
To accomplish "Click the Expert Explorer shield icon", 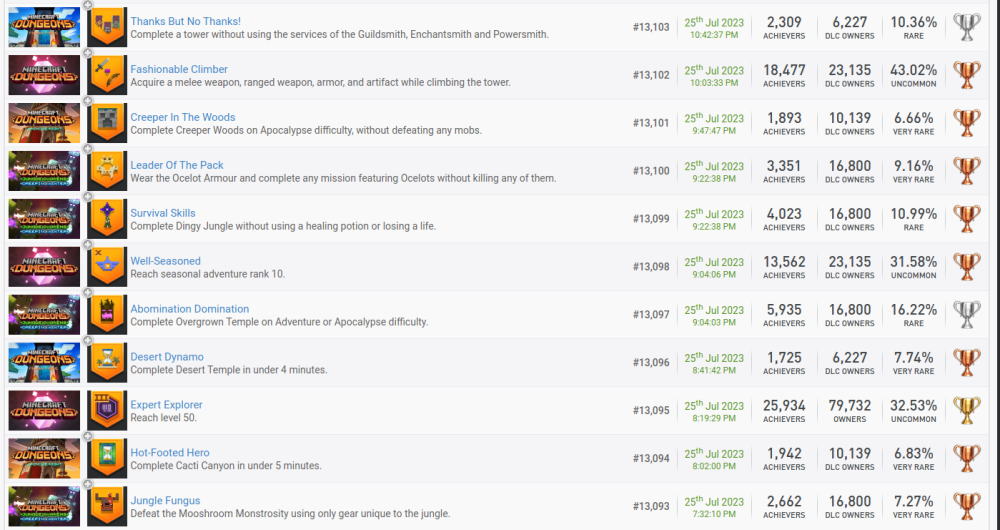I will [x=107, y=412].
